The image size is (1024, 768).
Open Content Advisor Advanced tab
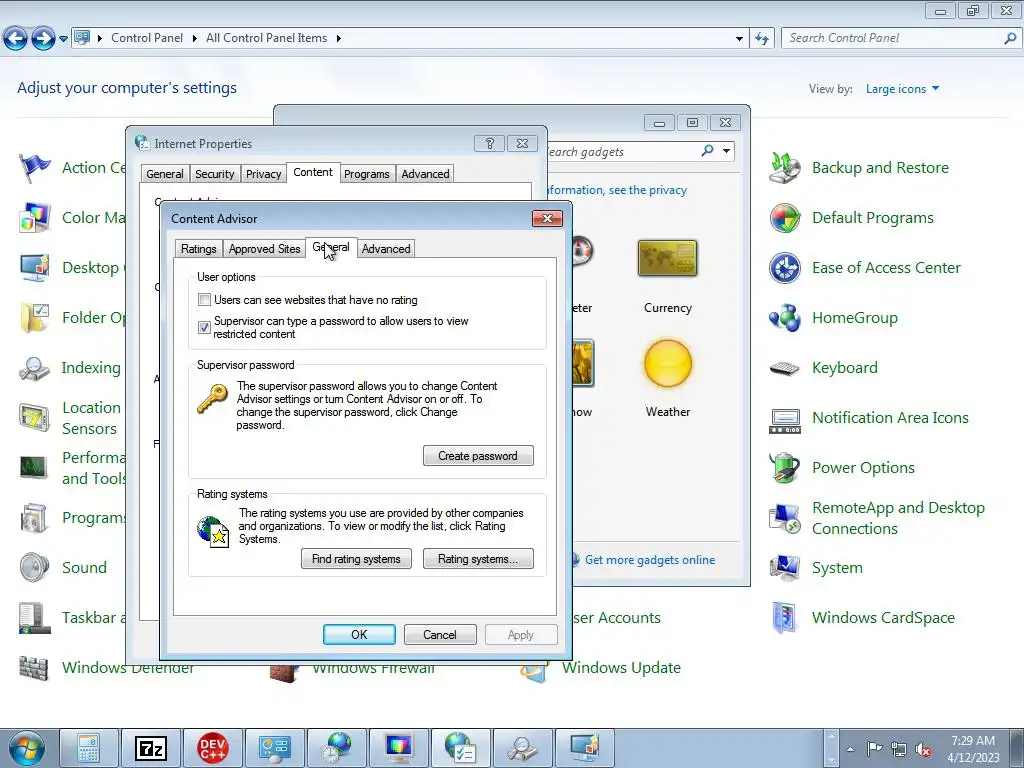(386, 249)
